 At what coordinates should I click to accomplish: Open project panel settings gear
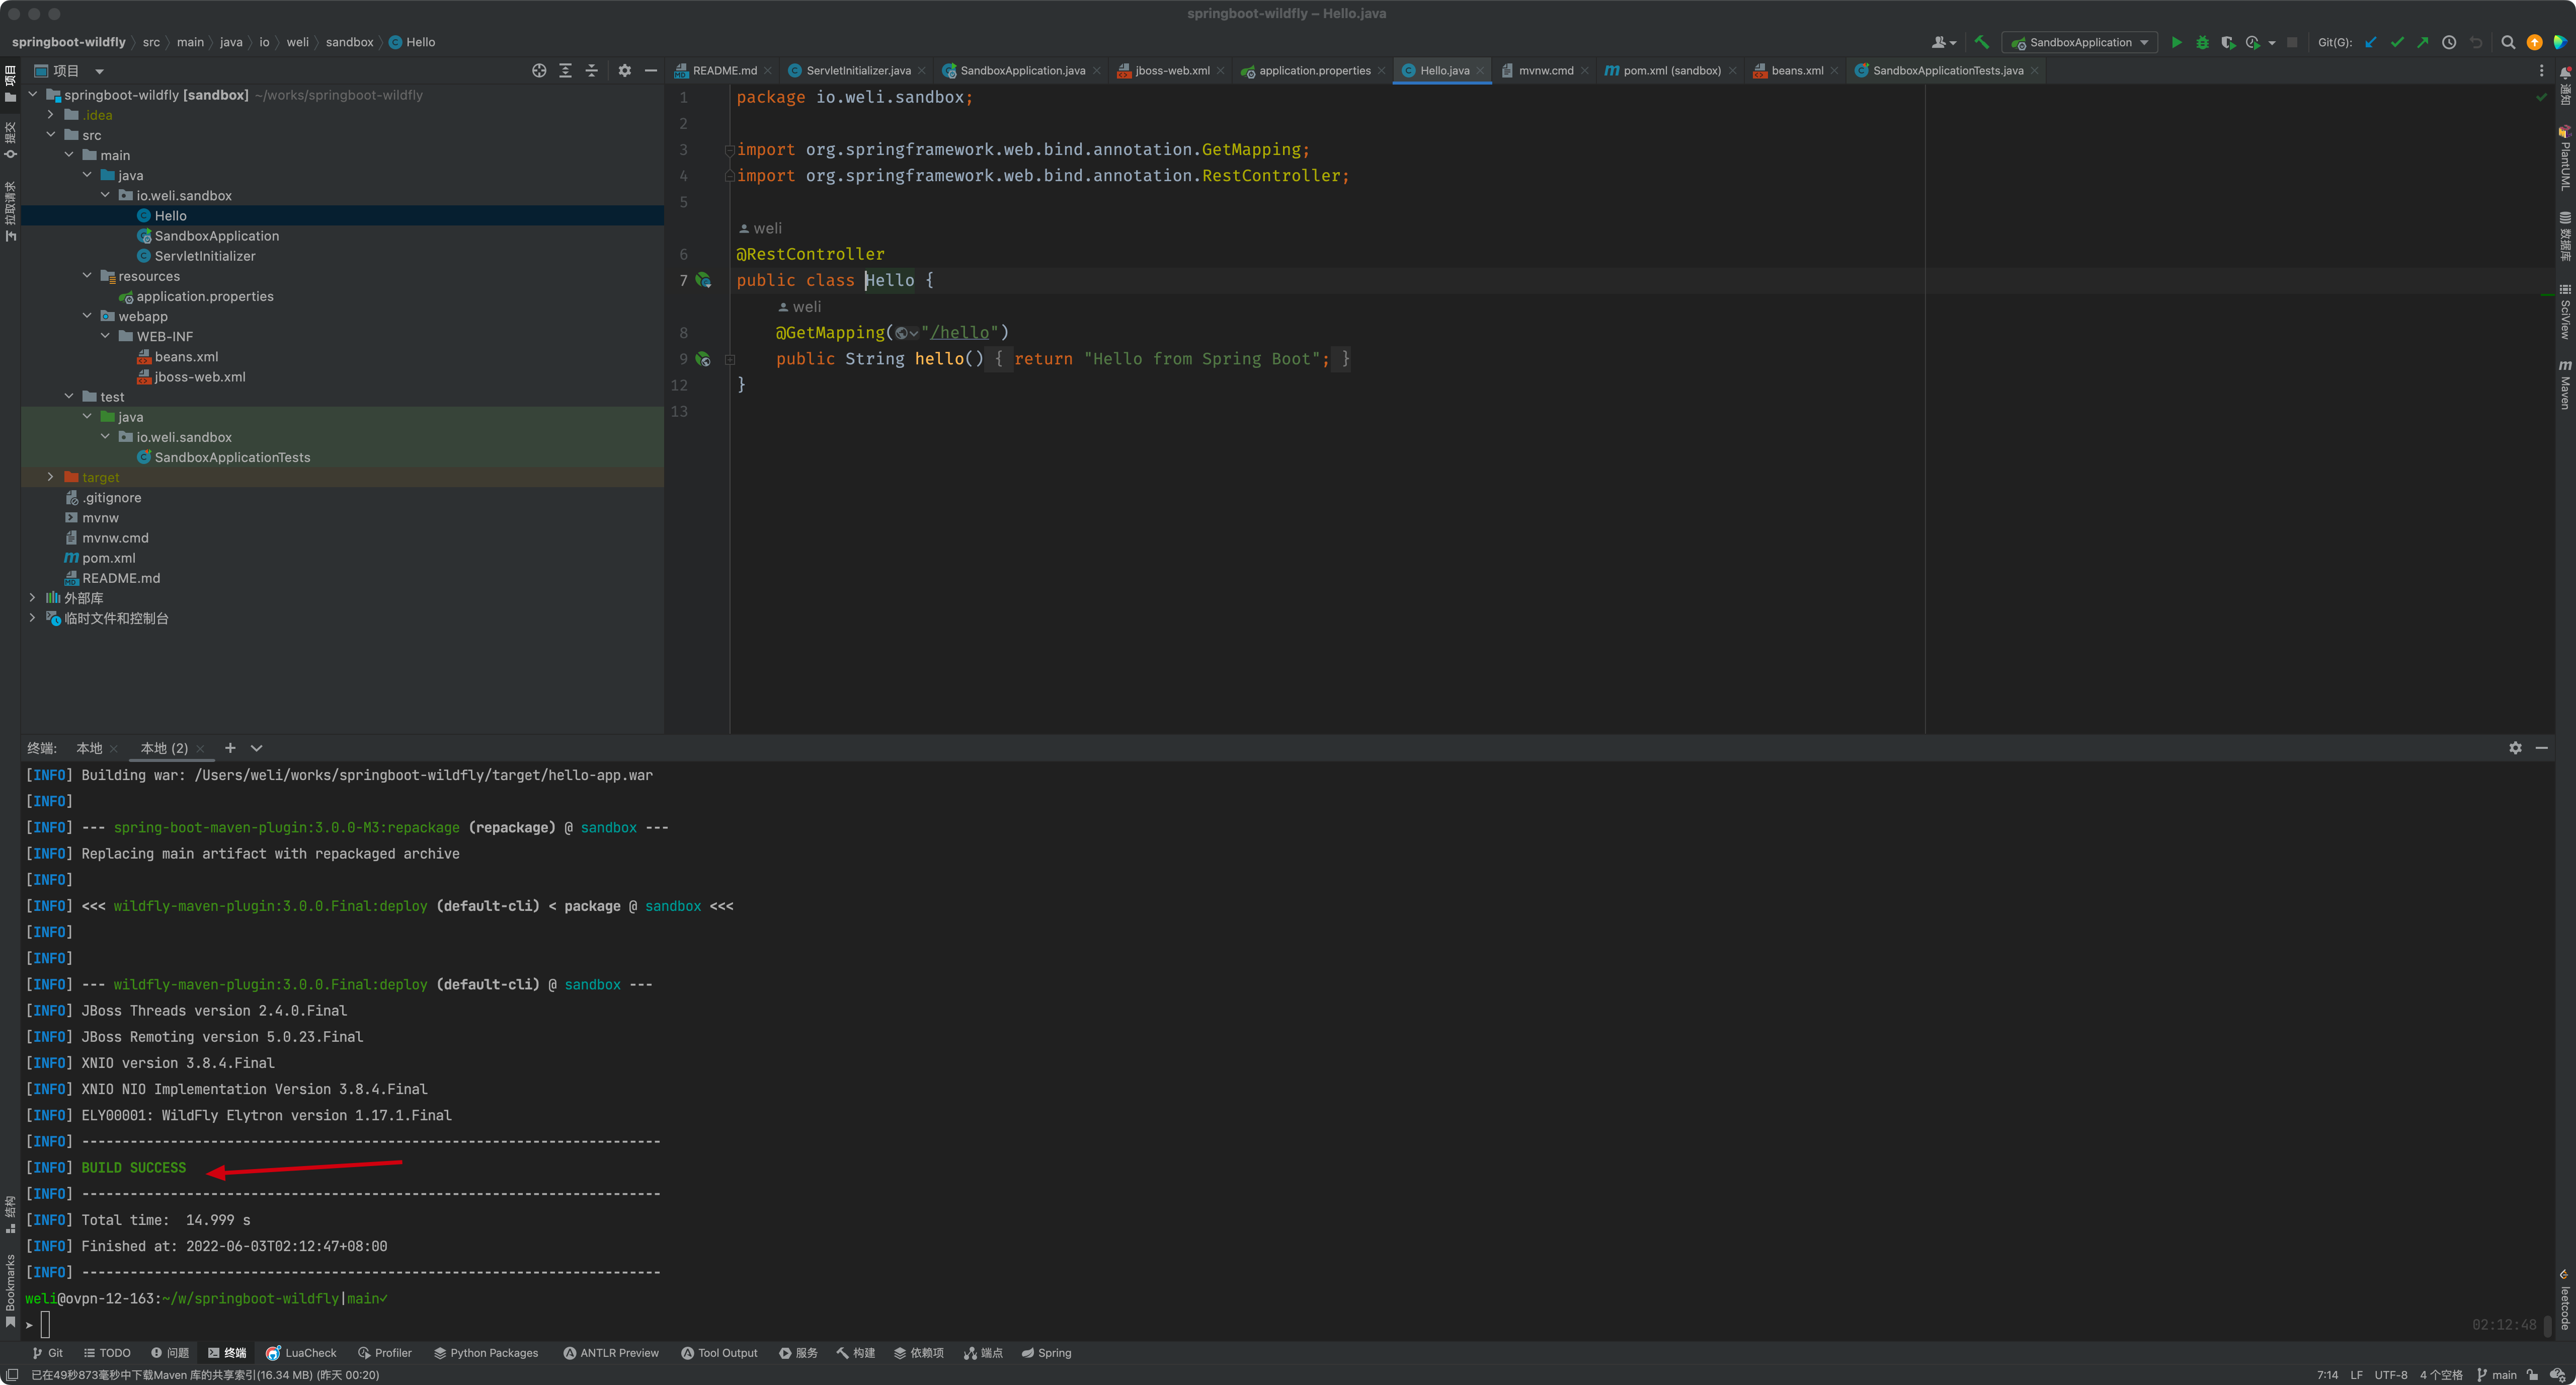624,71
